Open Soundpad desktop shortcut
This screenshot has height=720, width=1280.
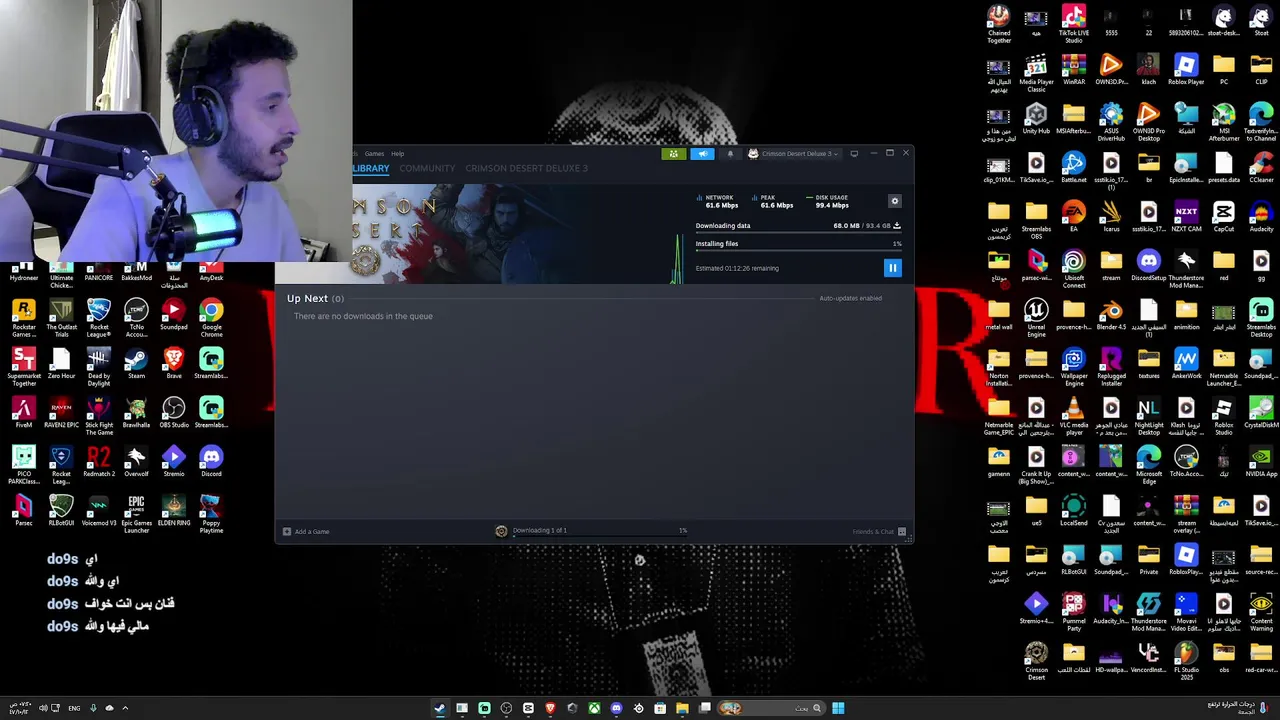174,314
